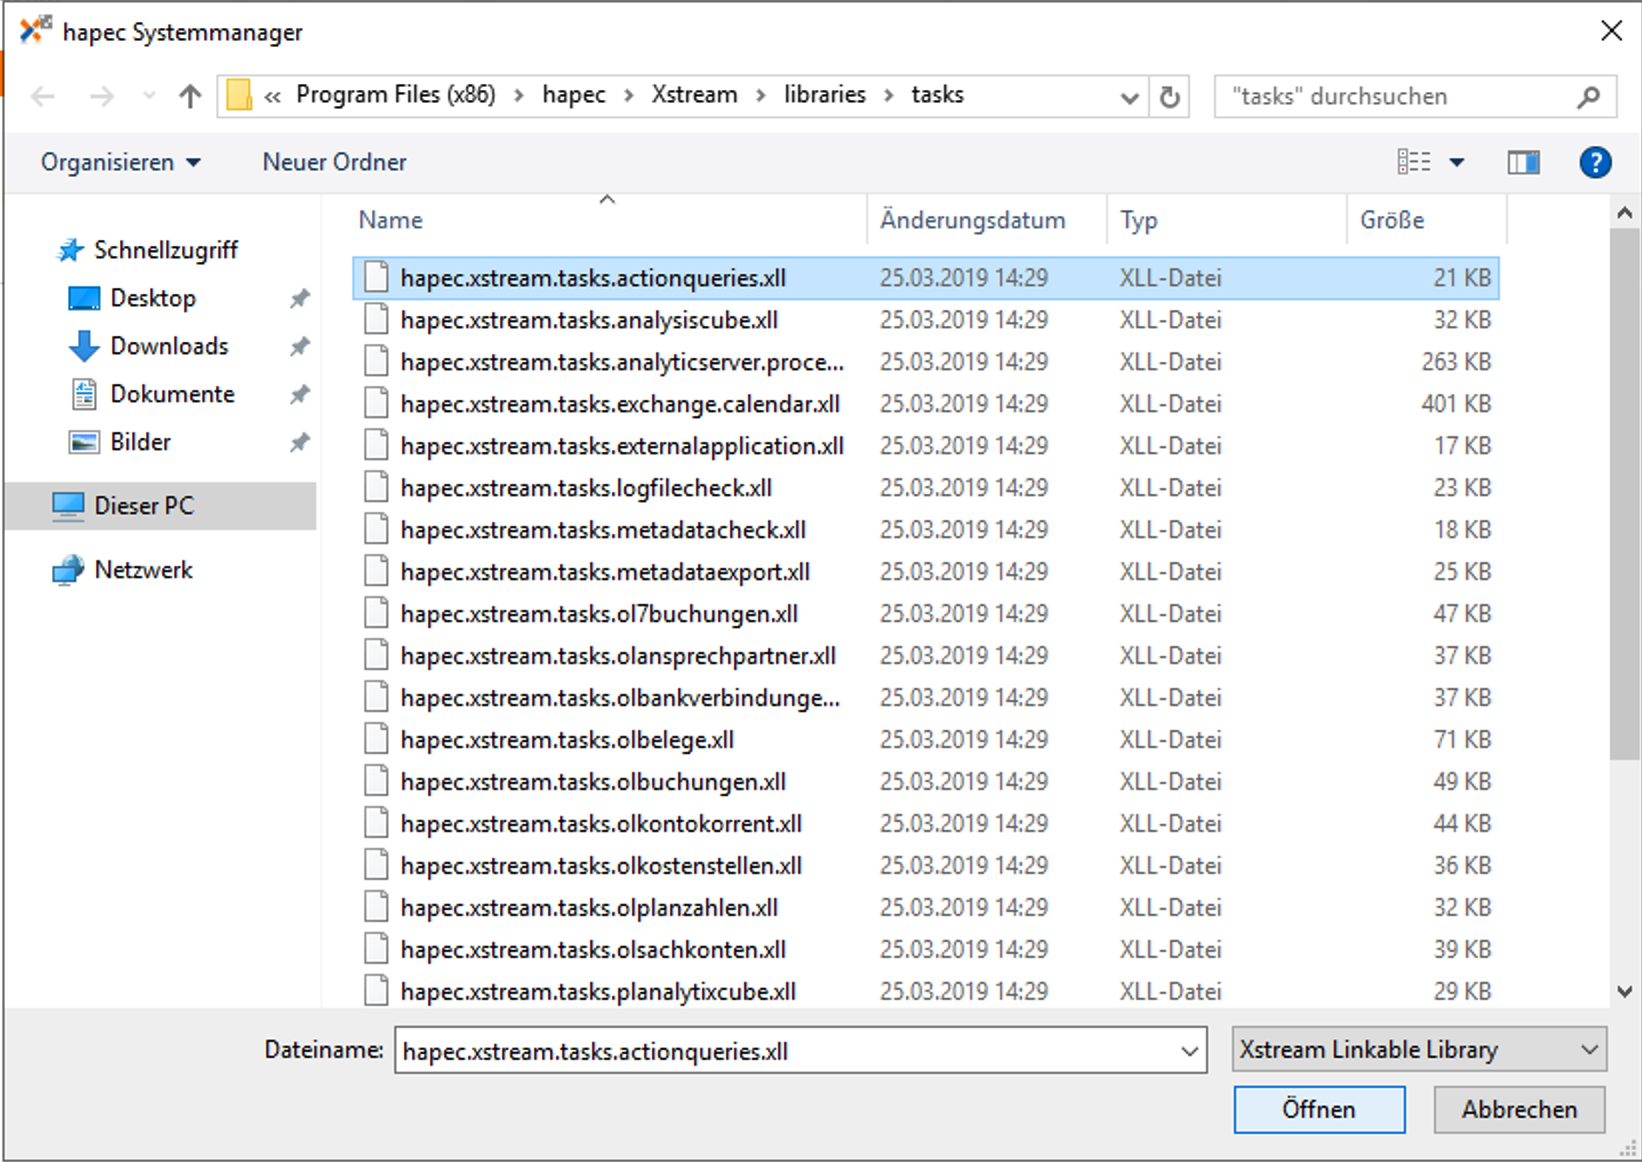The height and width of the screenshot is (1162, 1642).
Task: Select Dieser PC in sidebar
Action: 144,506
